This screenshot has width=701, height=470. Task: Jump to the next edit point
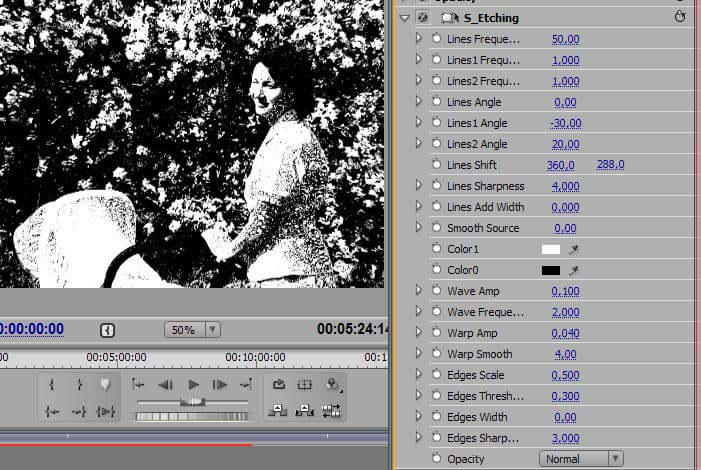(246, 384)
